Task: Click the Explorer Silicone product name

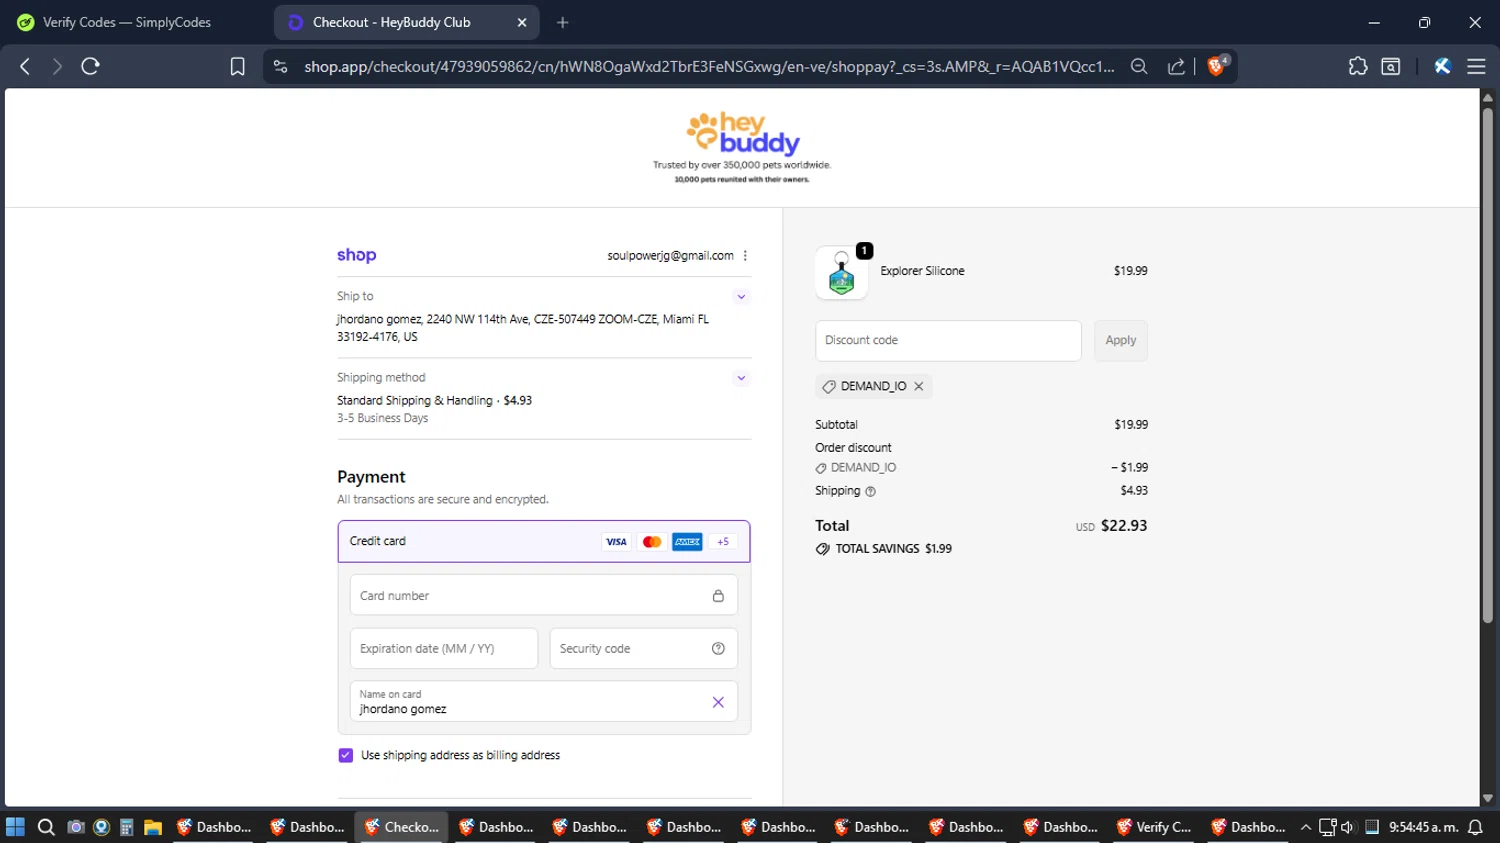Action: (922, 271)
